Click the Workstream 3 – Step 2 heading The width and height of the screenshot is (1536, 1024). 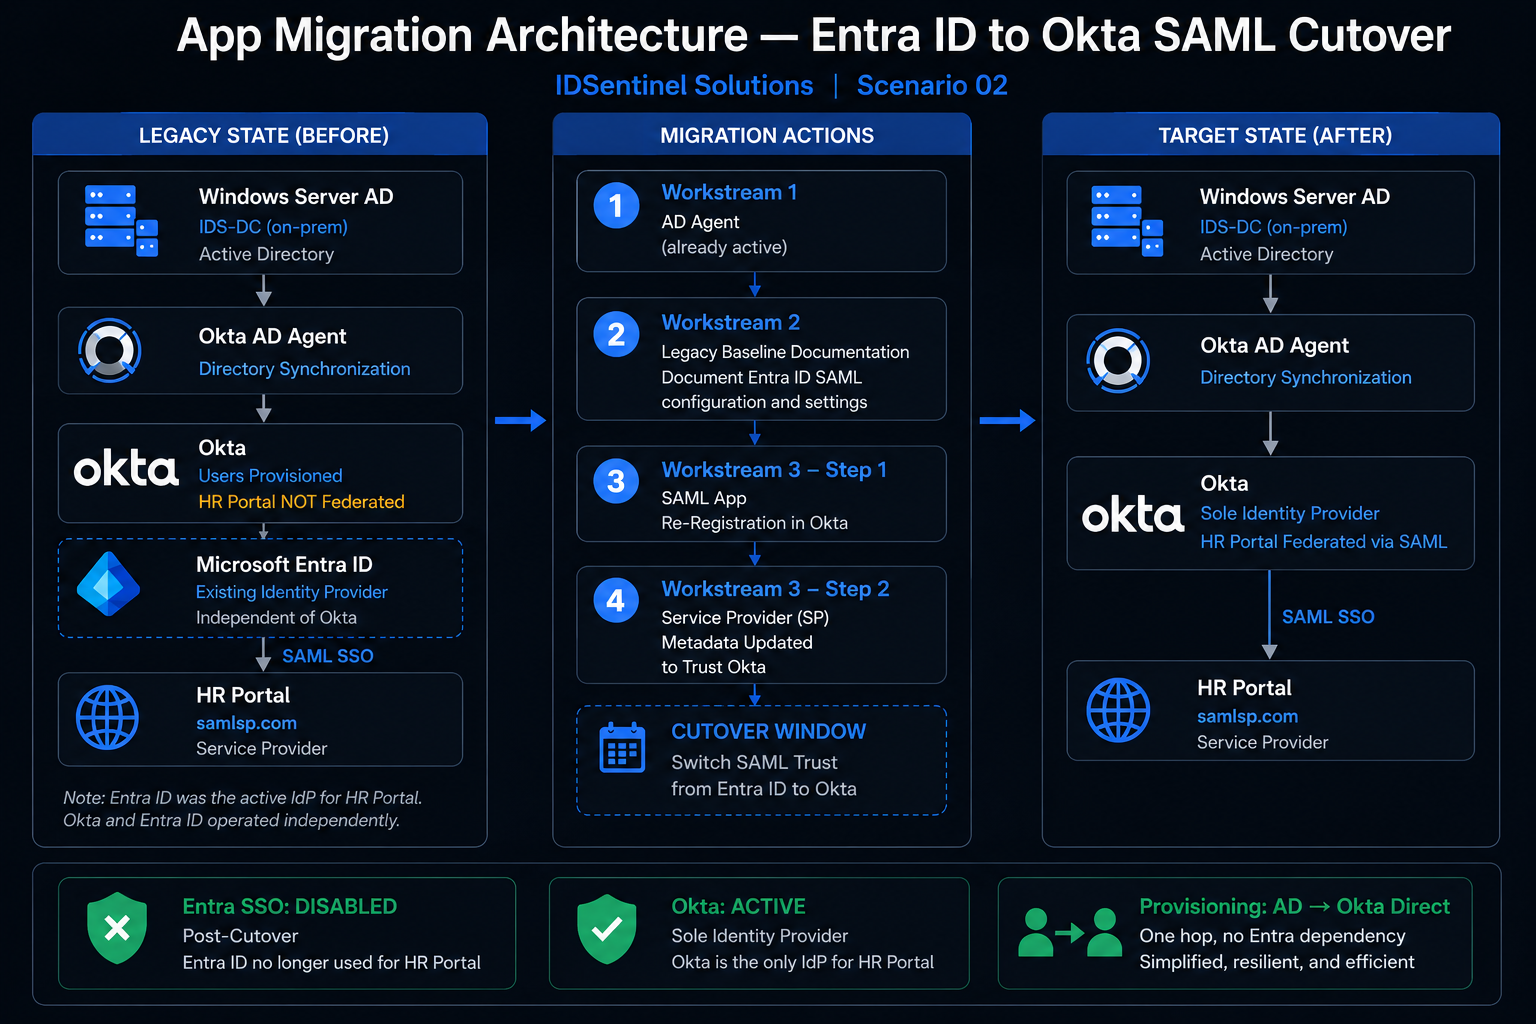[775, 589]
